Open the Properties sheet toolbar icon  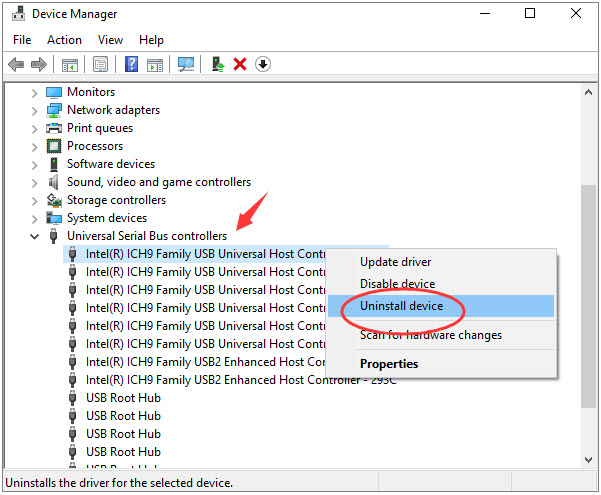click(100, 64)
